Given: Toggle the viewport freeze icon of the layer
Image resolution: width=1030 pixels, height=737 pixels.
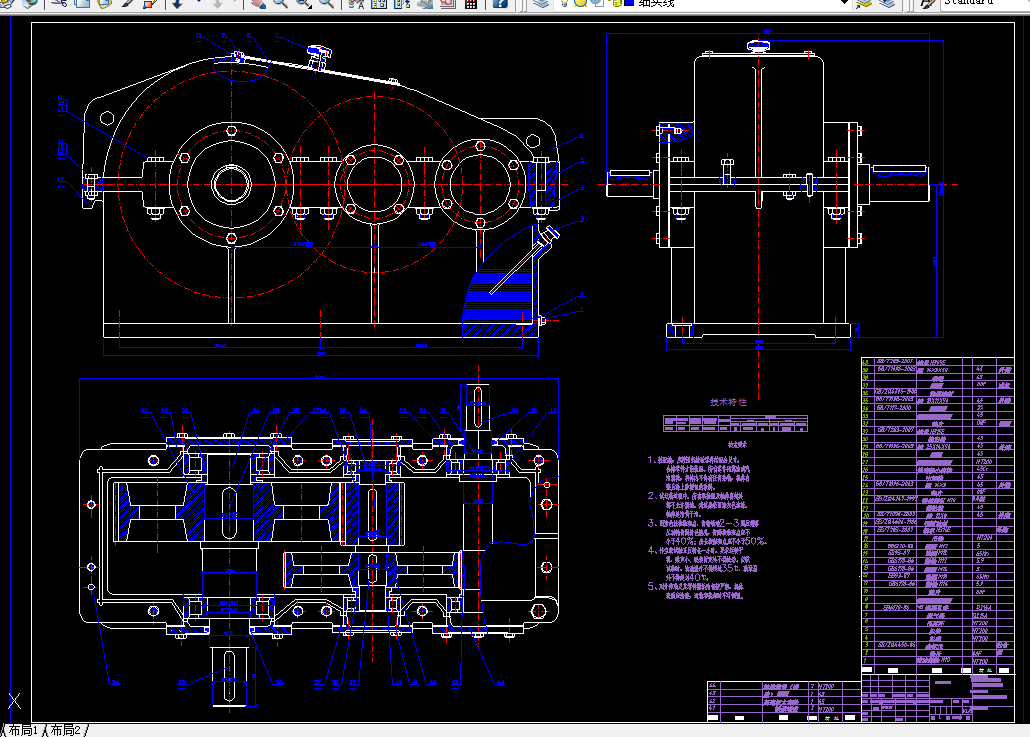Looking at the screenshot, I should (597, 3).
